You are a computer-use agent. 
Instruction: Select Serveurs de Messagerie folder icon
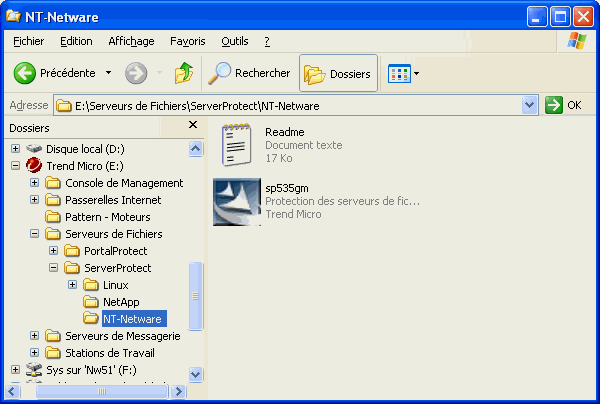point(53,336)
